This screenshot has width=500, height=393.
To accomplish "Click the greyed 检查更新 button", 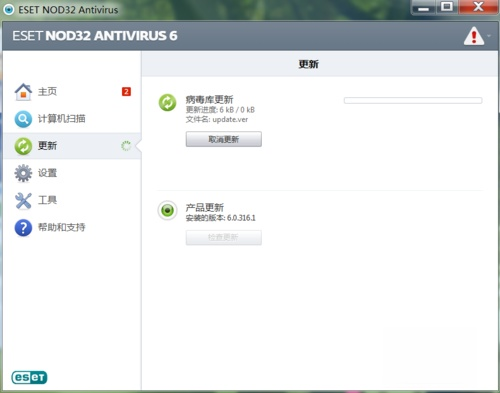I will tap(224, 238).
